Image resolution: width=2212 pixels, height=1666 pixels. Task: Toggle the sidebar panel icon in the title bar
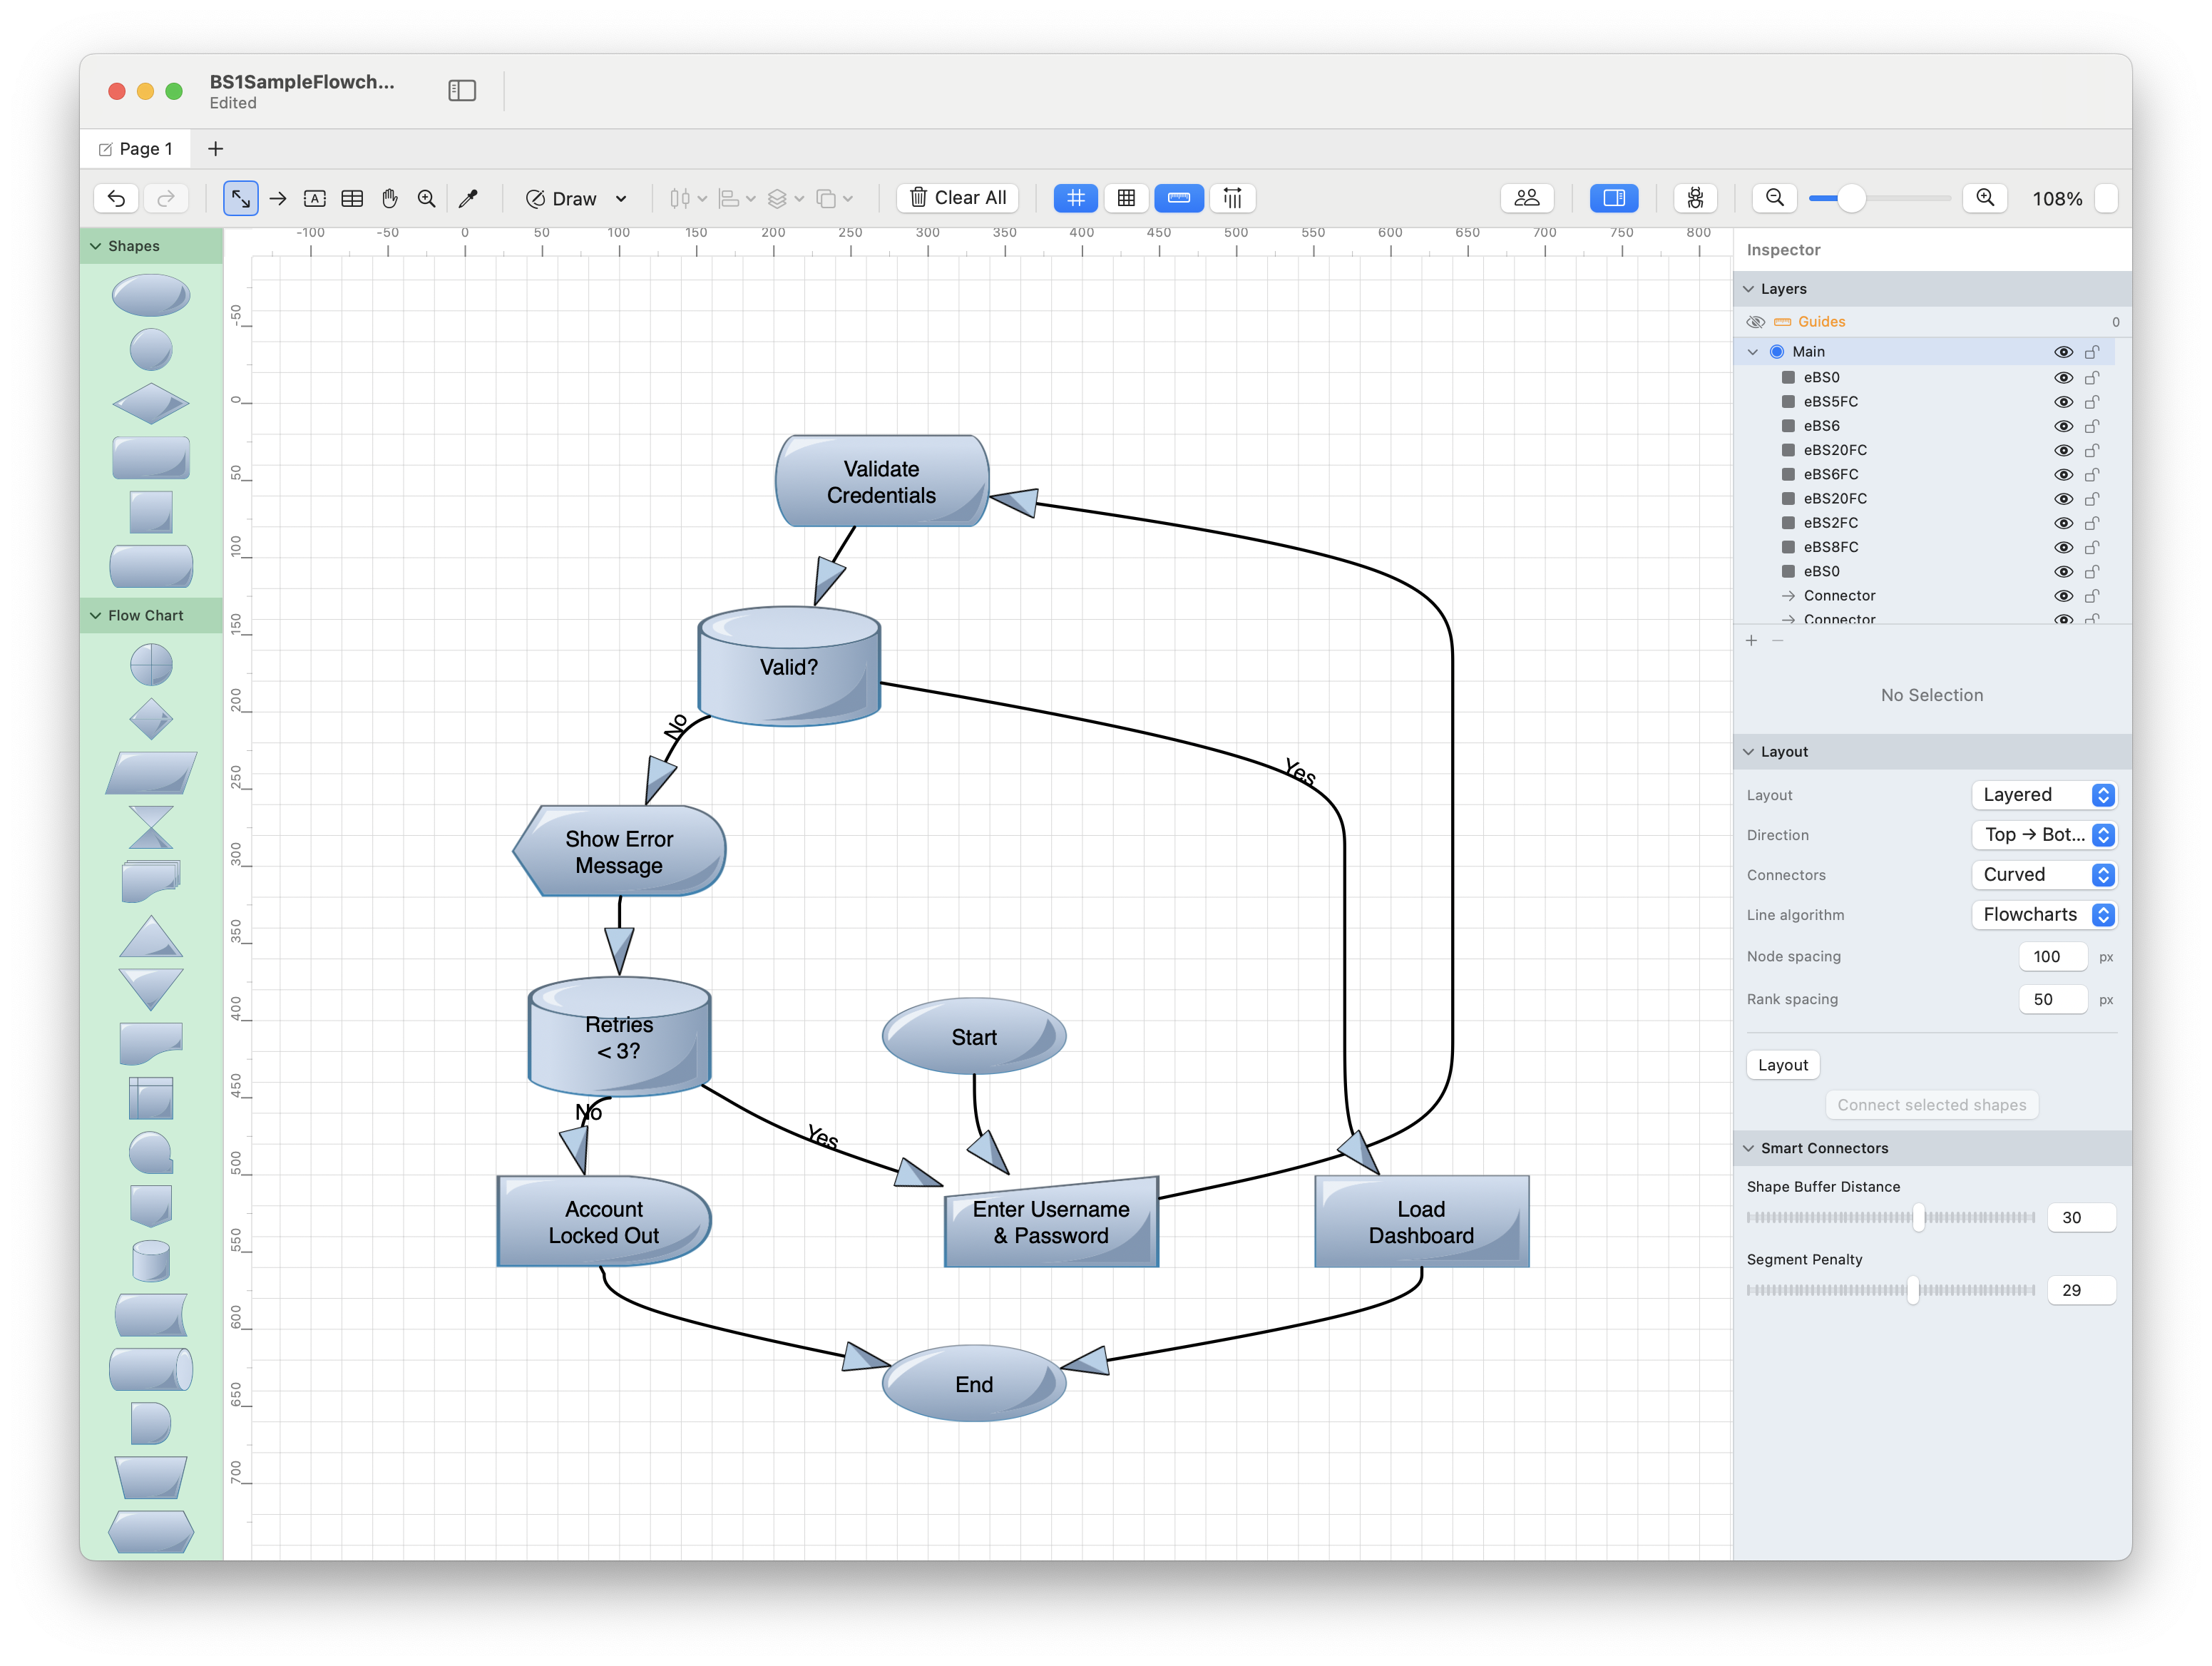[462, 91]
